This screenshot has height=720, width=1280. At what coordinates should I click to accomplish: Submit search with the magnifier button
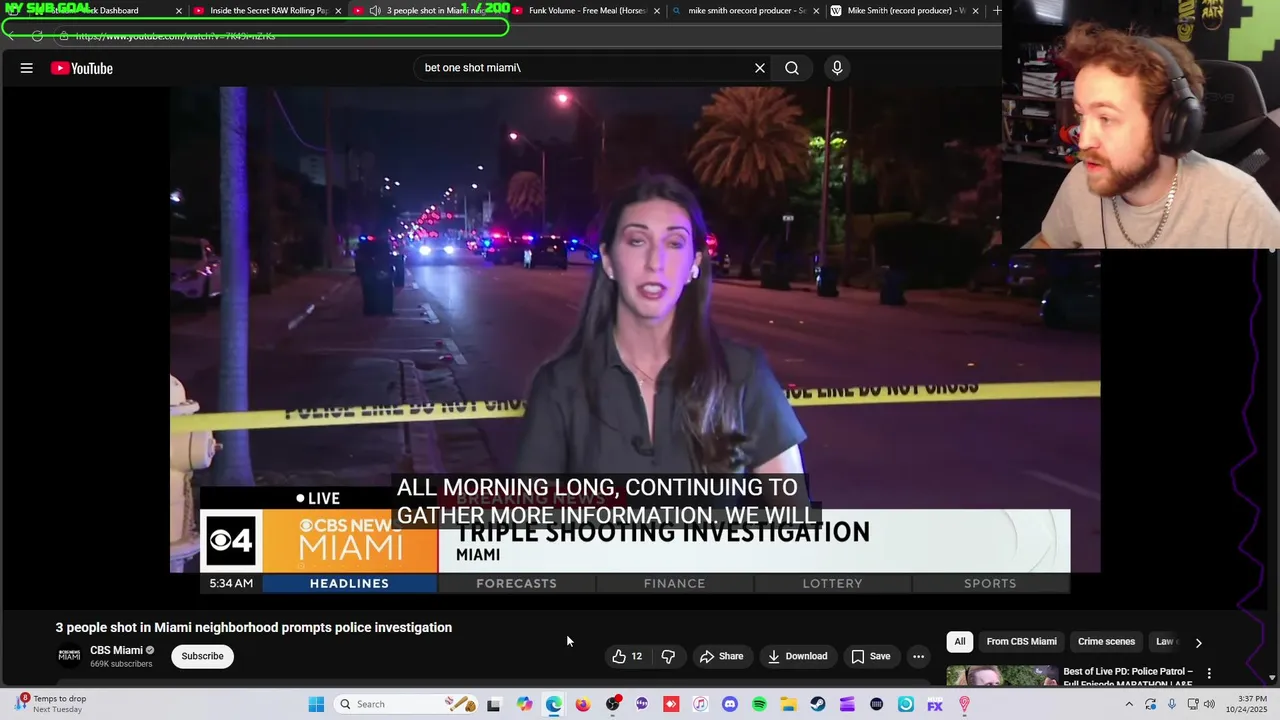pyautogui.click(x=792, y=68)
